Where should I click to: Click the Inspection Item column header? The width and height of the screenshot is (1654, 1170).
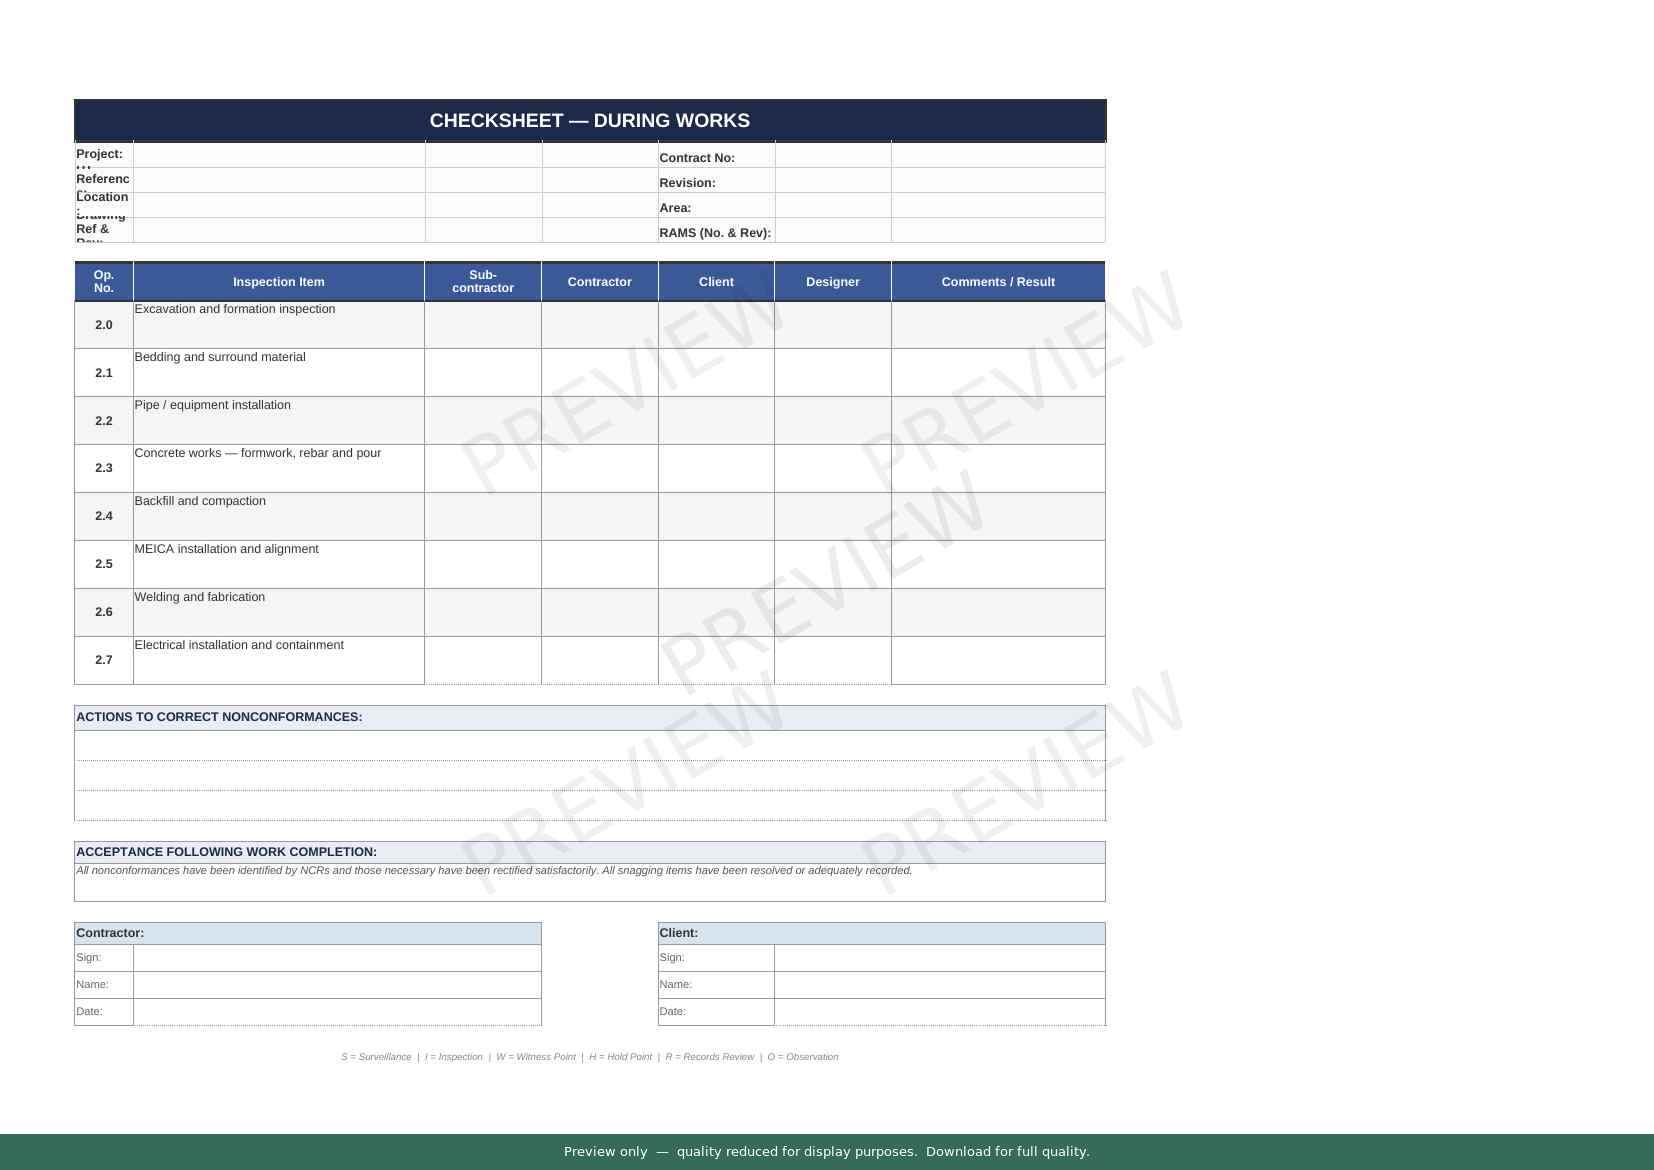click(x=278, y=282)
